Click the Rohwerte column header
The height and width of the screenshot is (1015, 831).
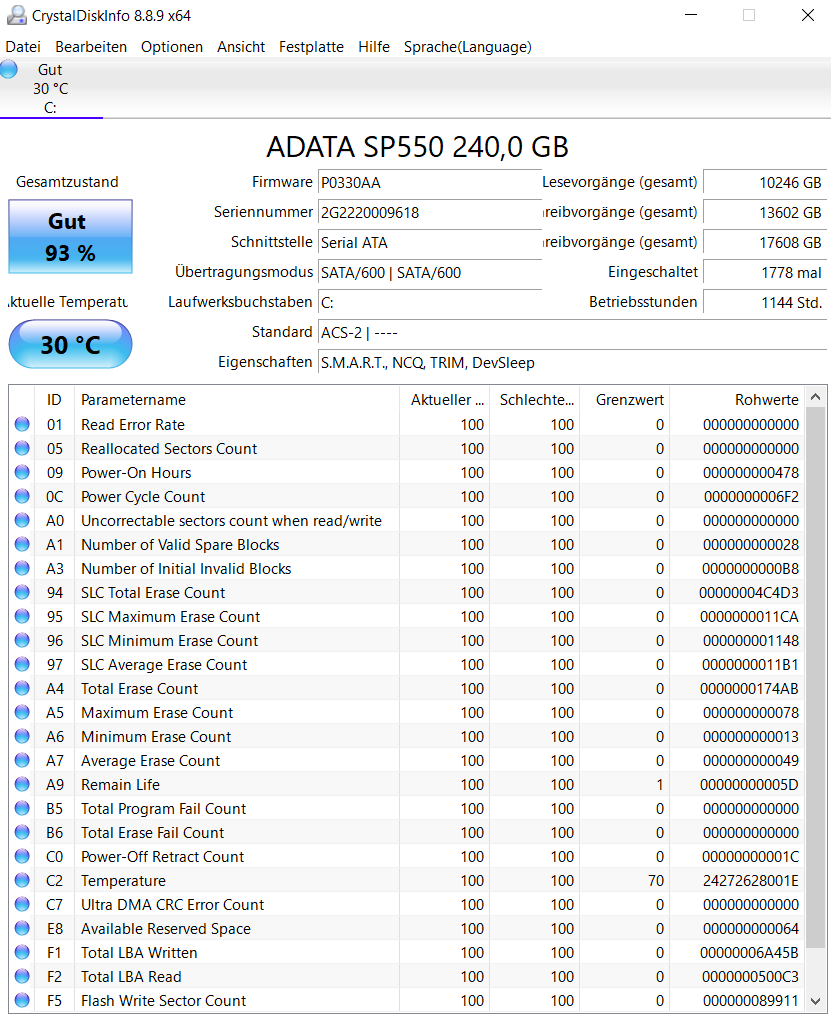pos(737,399)
